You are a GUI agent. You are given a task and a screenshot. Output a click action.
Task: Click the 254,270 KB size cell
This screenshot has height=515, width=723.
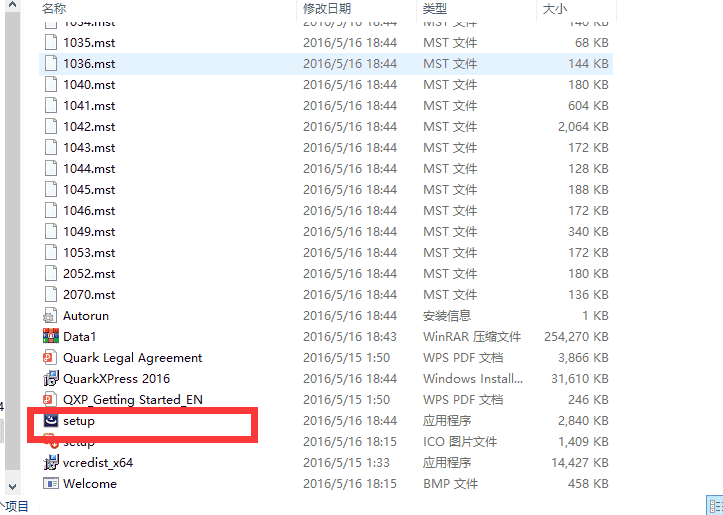click(x=576, y=337)
